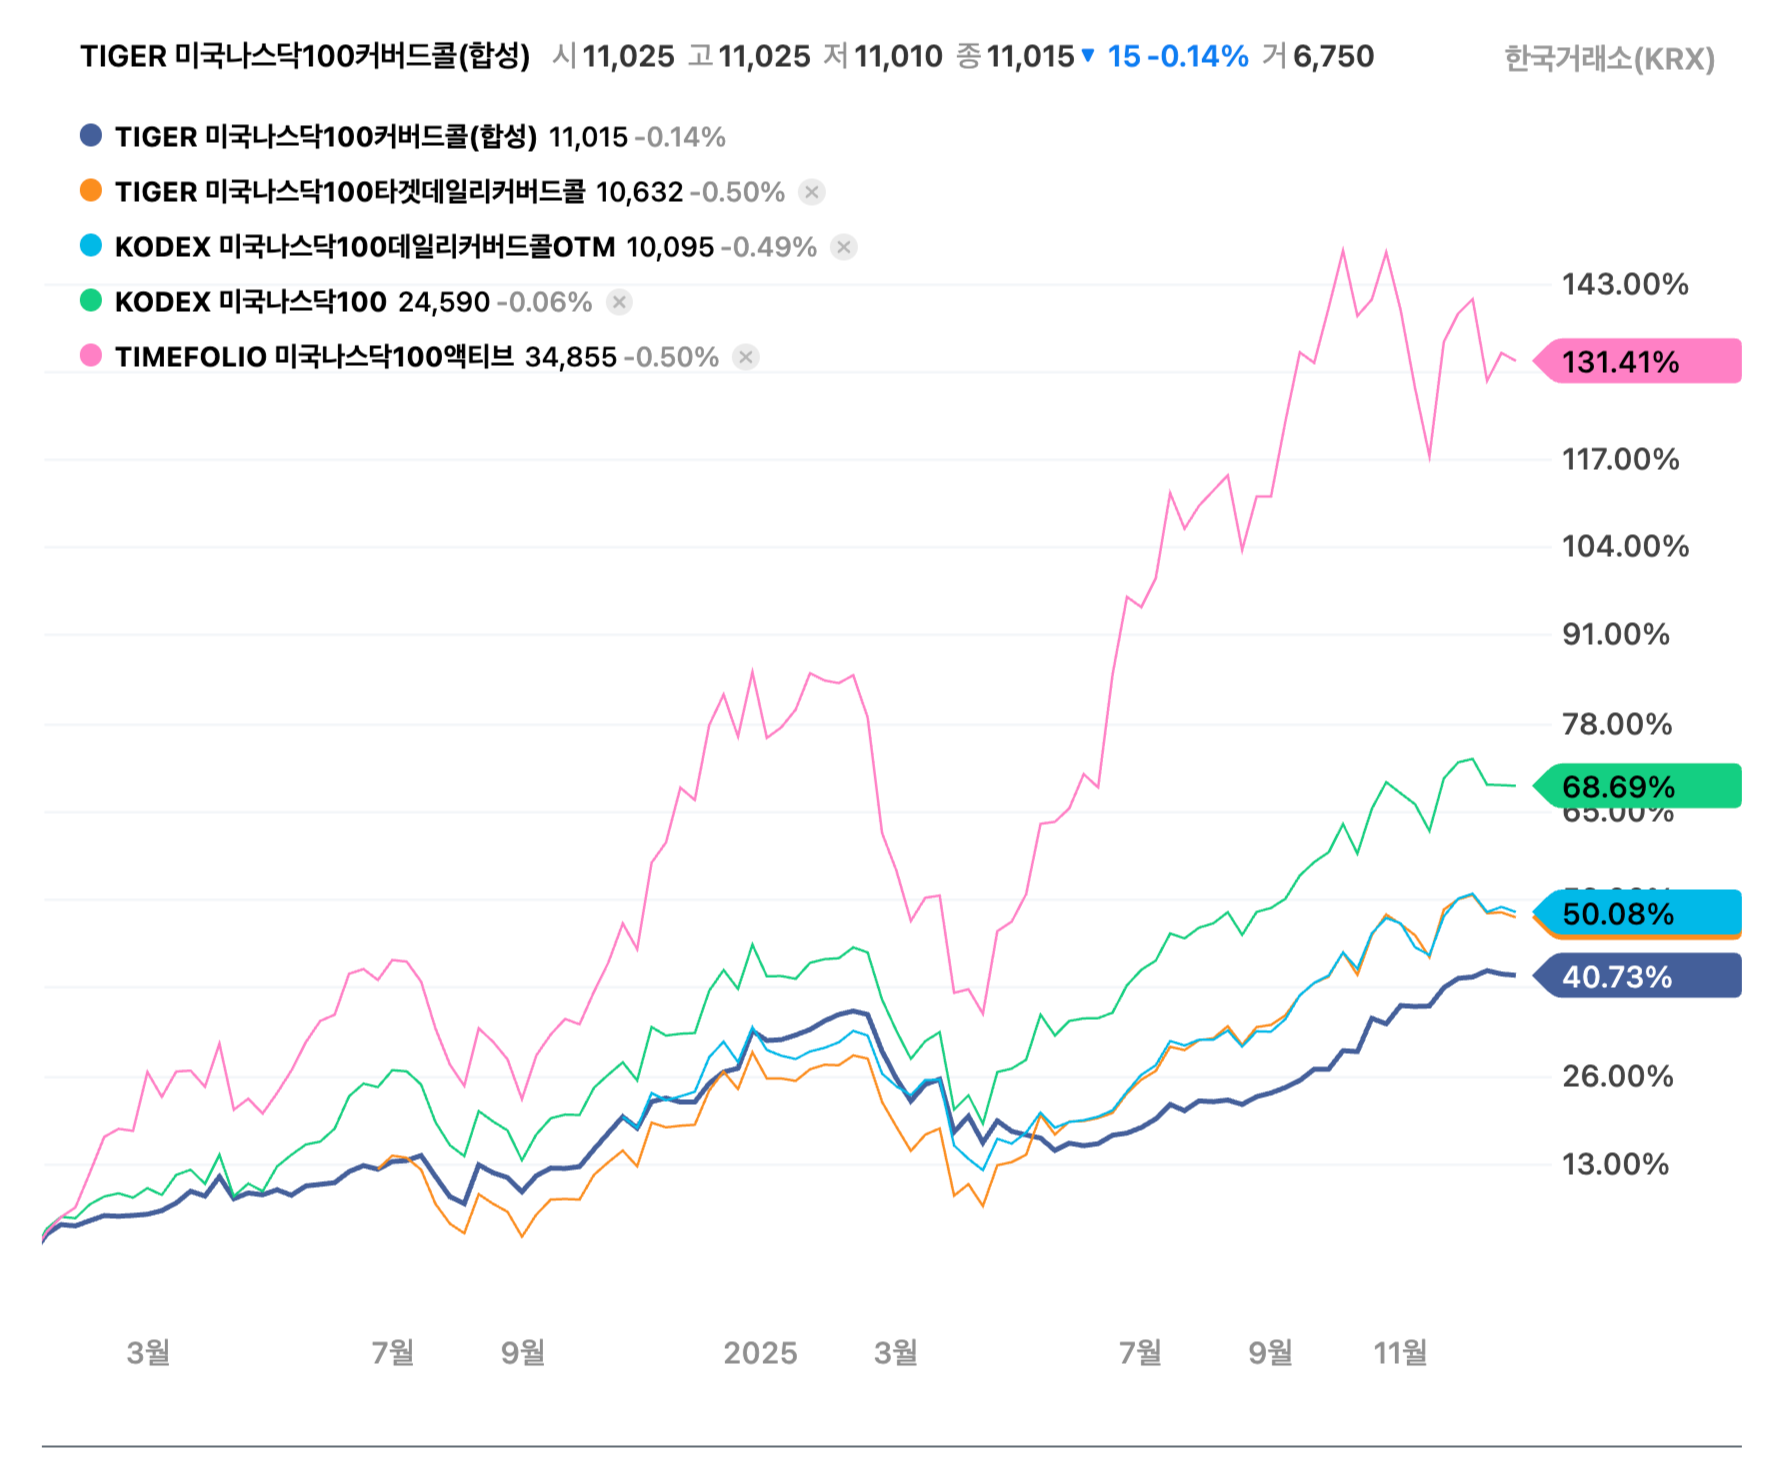Click the 26.00% y-axis label
Image resolution: width=1780 pixels, height=1462 pixels.
(1618, 1076)
